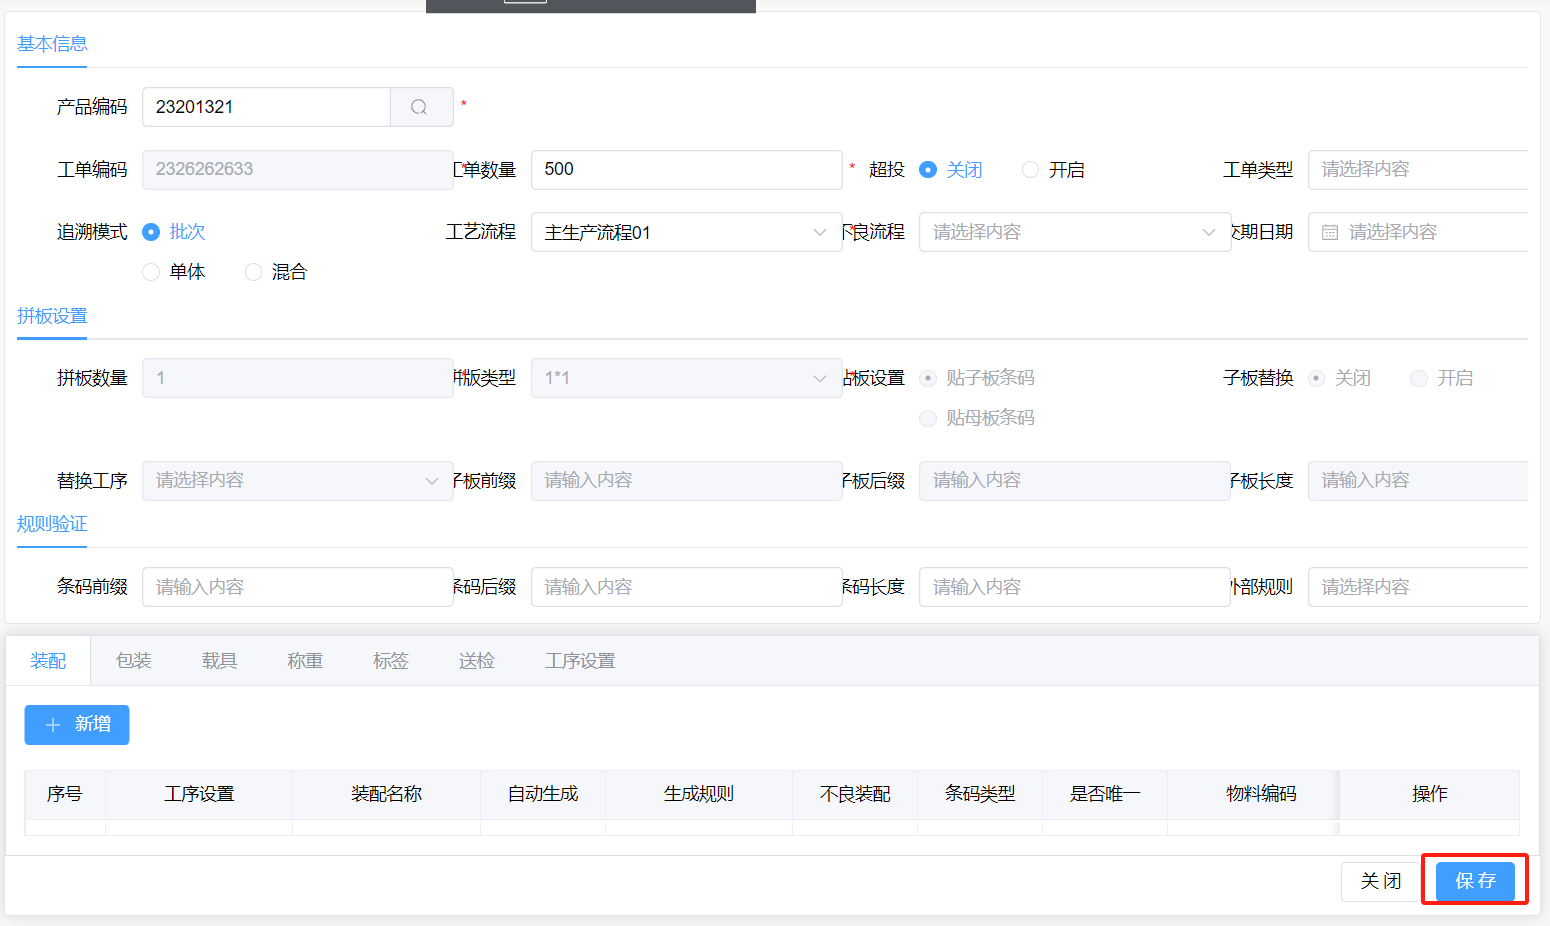The height and width of the screenshot is (926, 1550).
Task: Open the 不良流程 dropdown
Action: (1074, 232)
